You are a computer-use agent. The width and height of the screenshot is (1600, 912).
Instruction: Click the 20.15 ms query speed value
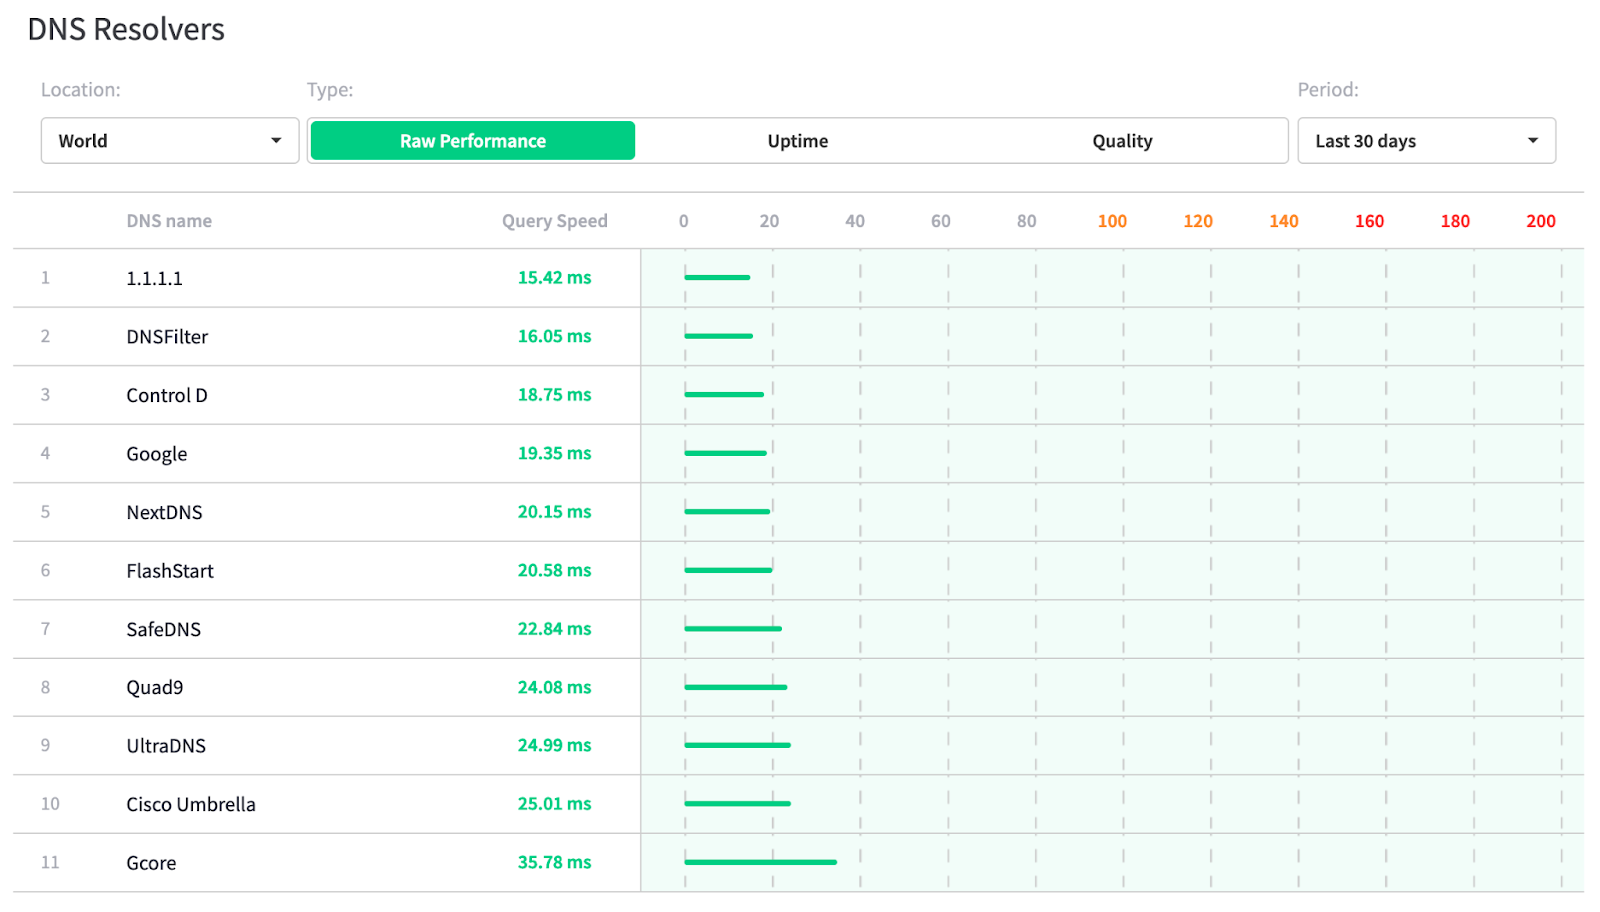click(554, 512)
